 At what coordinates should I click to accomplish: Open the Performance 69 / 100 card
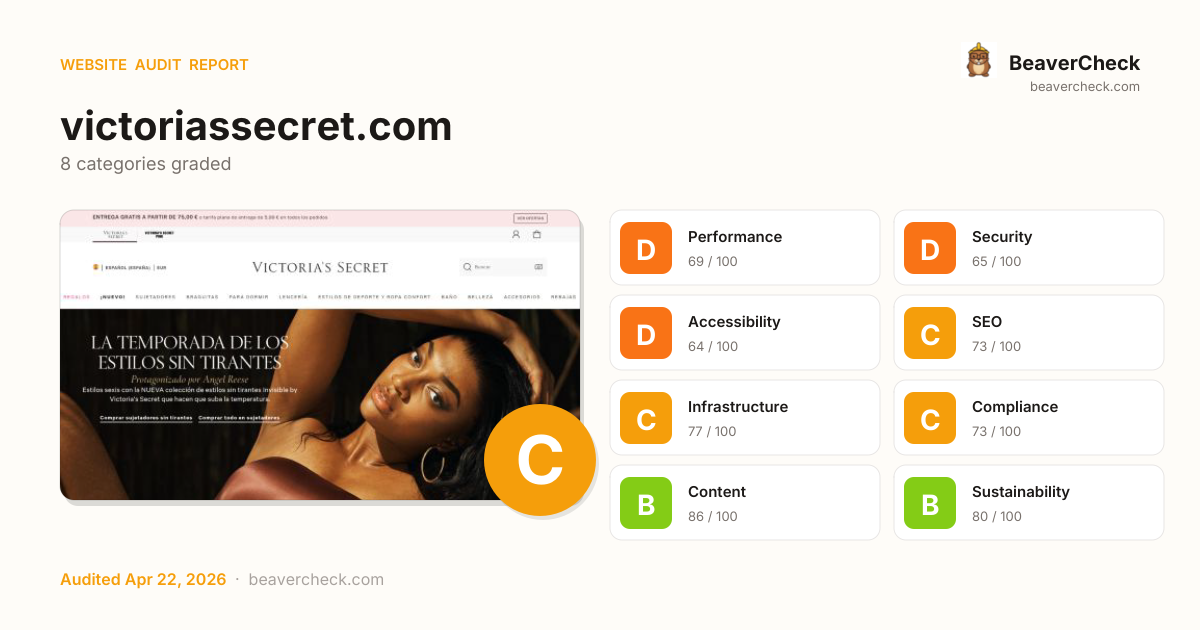coord(745,248)
